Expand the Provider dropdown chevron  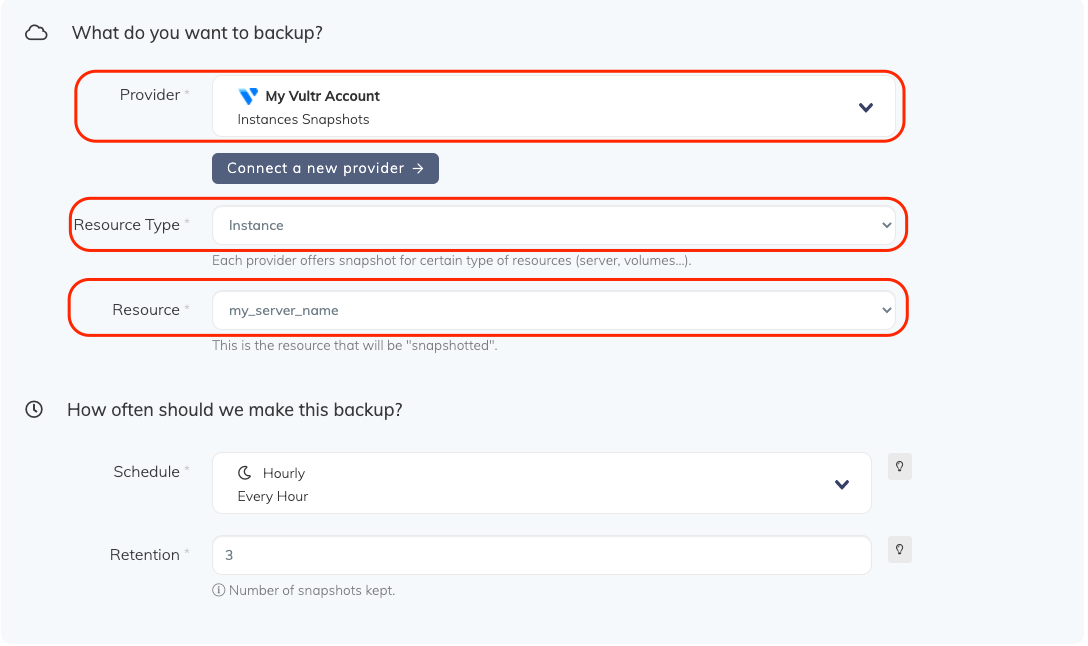click(866, 108)
